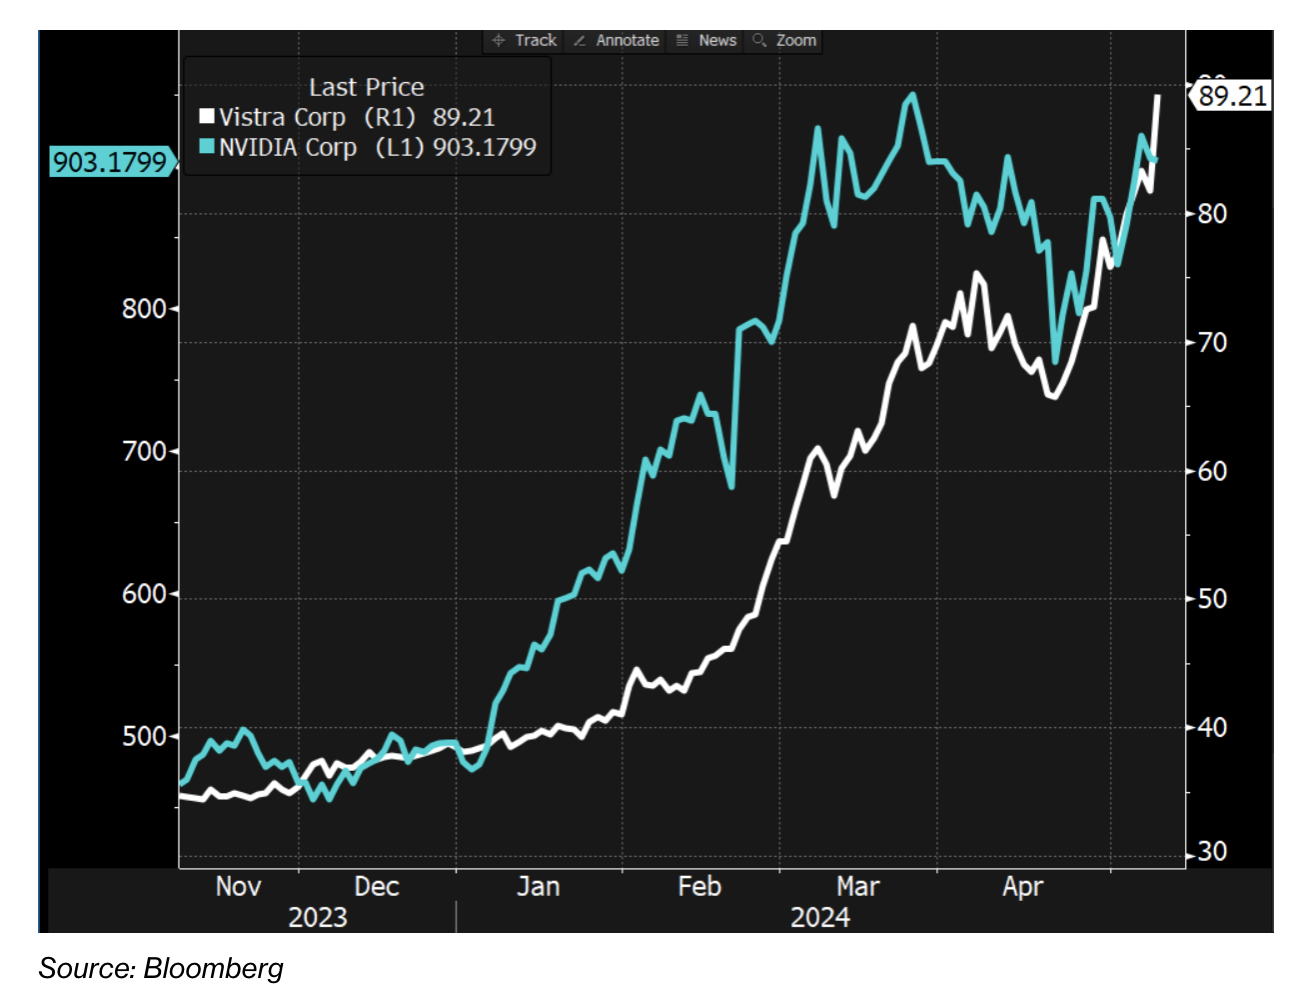The width and height of the screenshot is (1304, 1006).
Task: Click the 2023 year label
Action: [318, 918]
